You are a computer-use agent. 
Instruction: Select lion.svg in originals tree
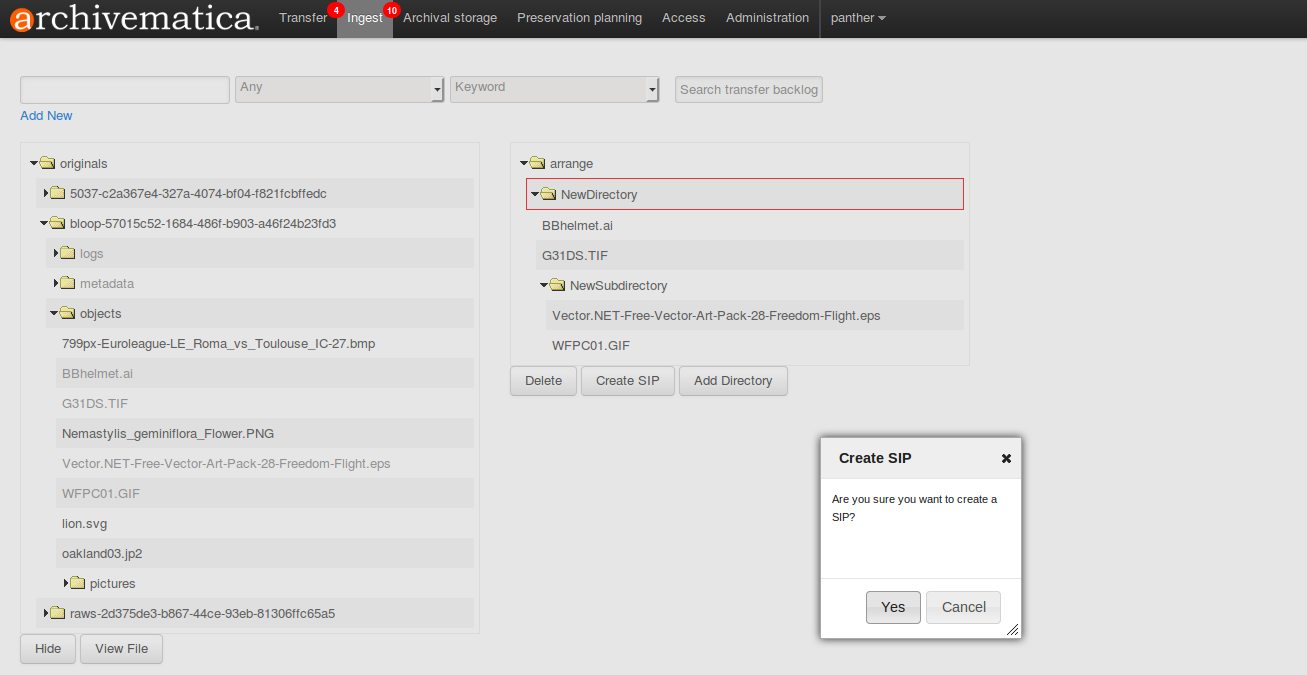(x=85, y=523)
